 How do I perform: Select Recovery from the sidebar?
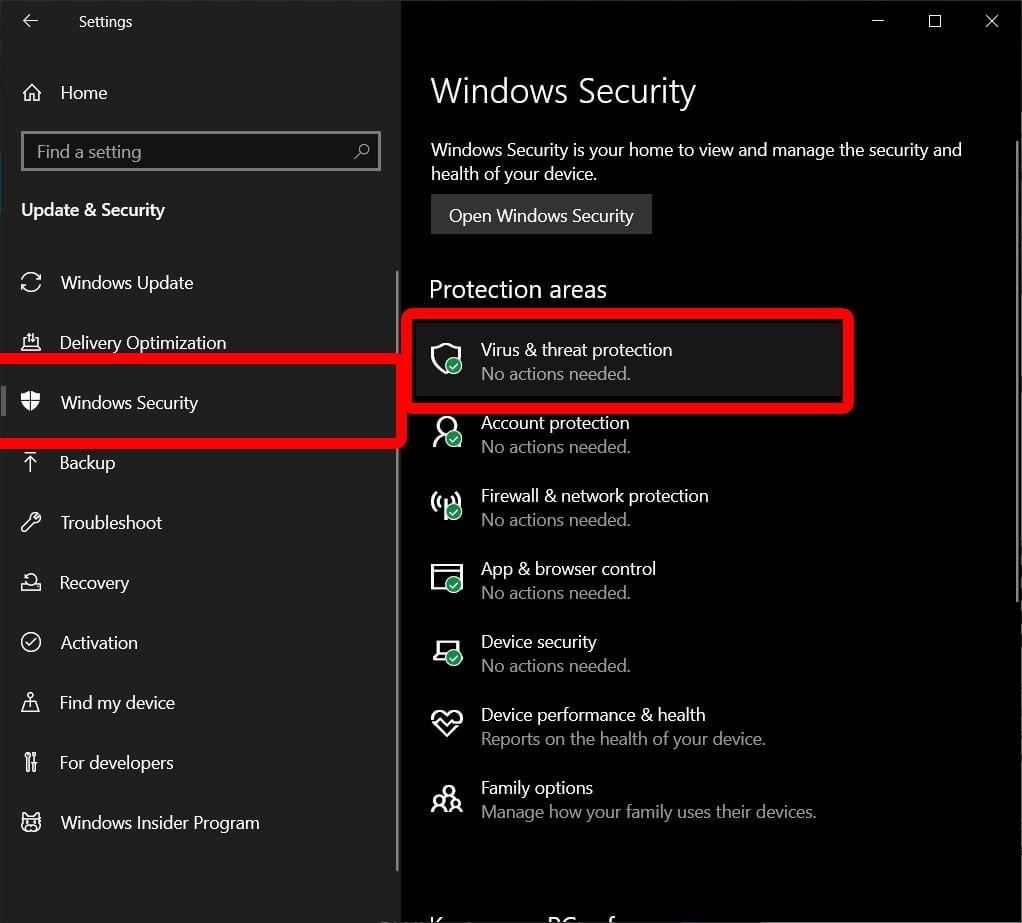tap(94, 583)
